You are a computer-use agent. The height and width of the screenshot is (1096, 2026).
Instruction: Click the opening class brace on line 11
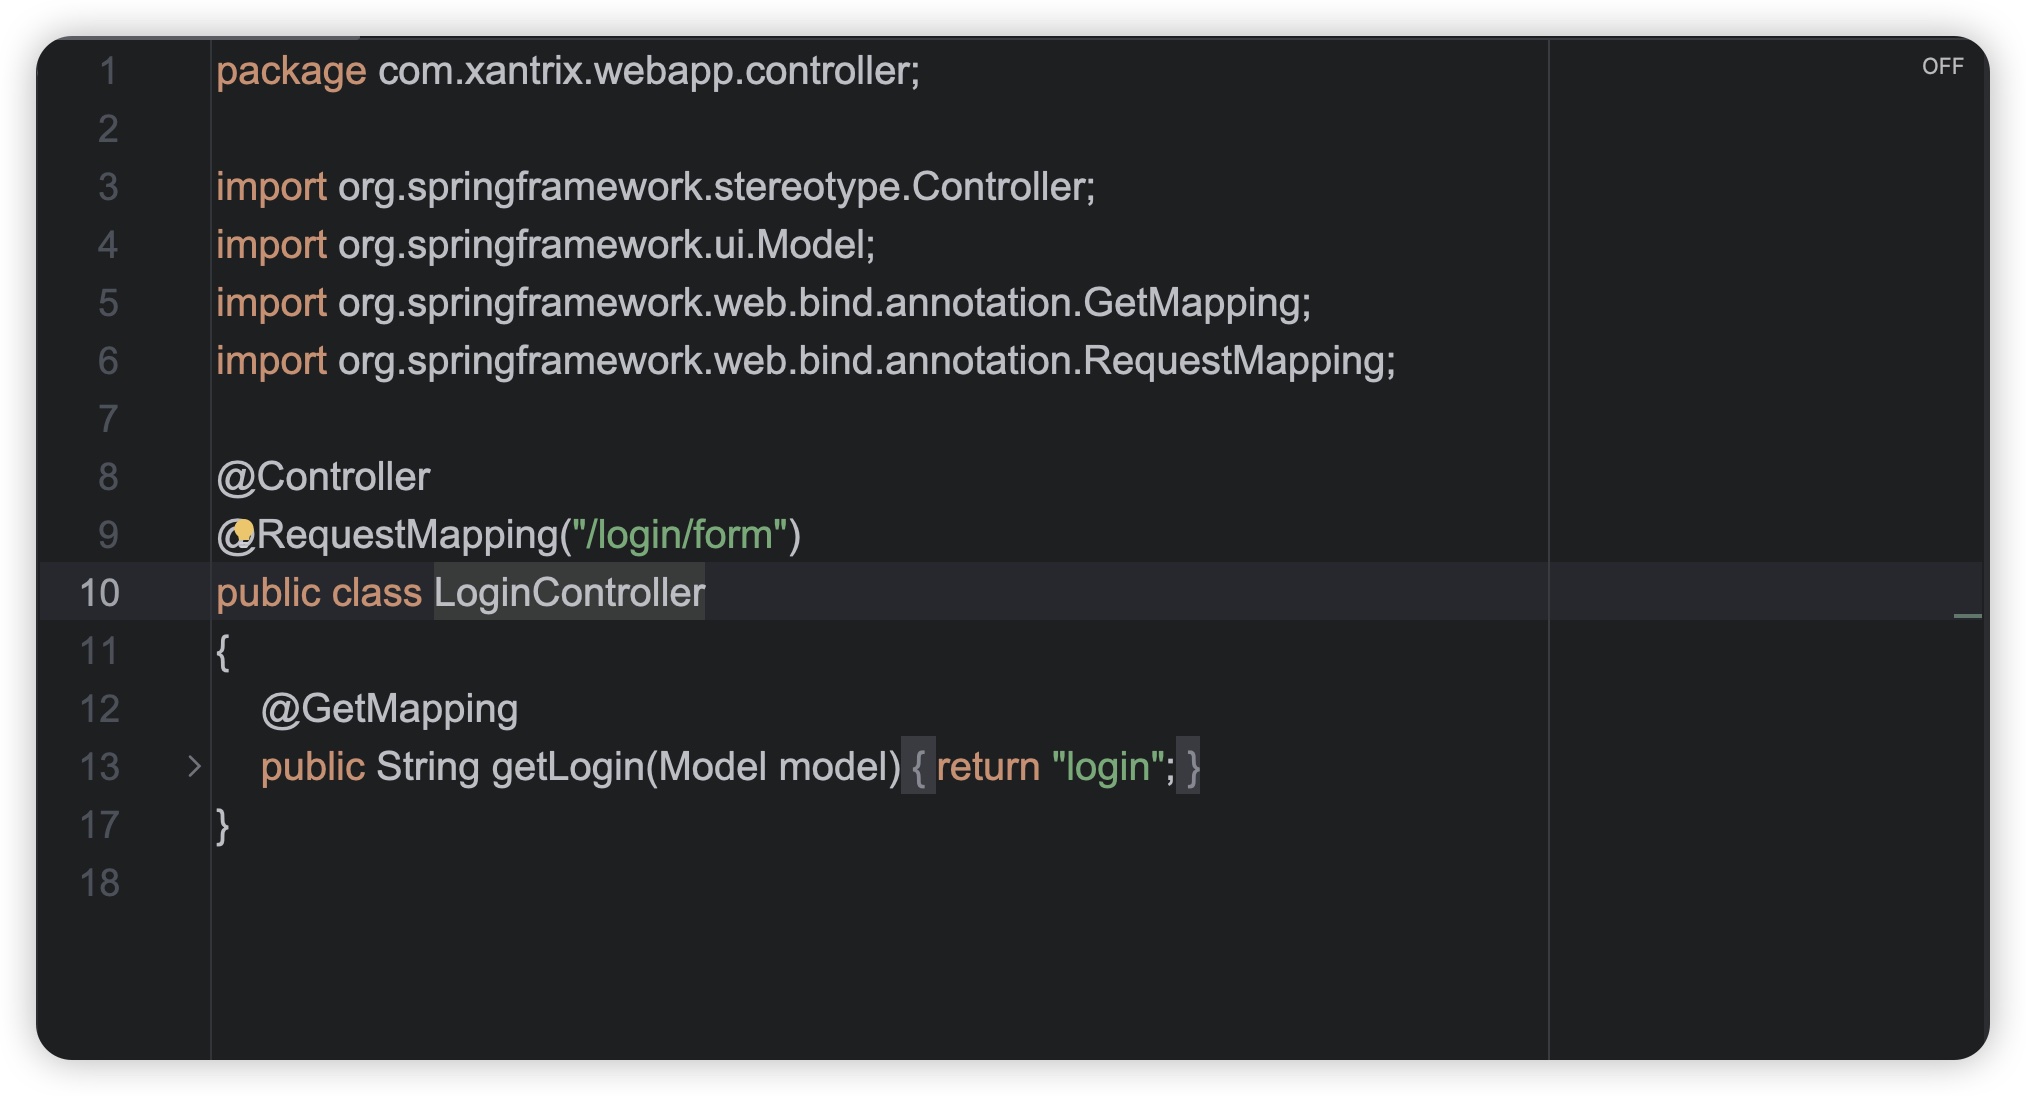tap(222, 652)
